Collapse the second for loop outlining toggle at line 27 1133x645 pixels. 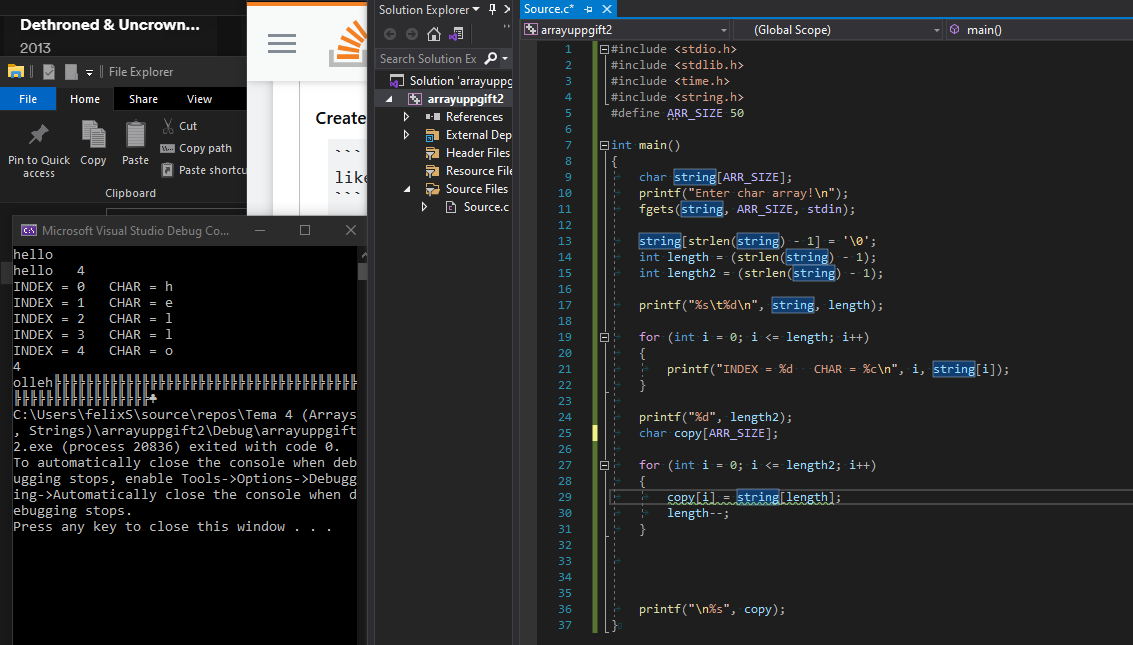click(604, 465)
